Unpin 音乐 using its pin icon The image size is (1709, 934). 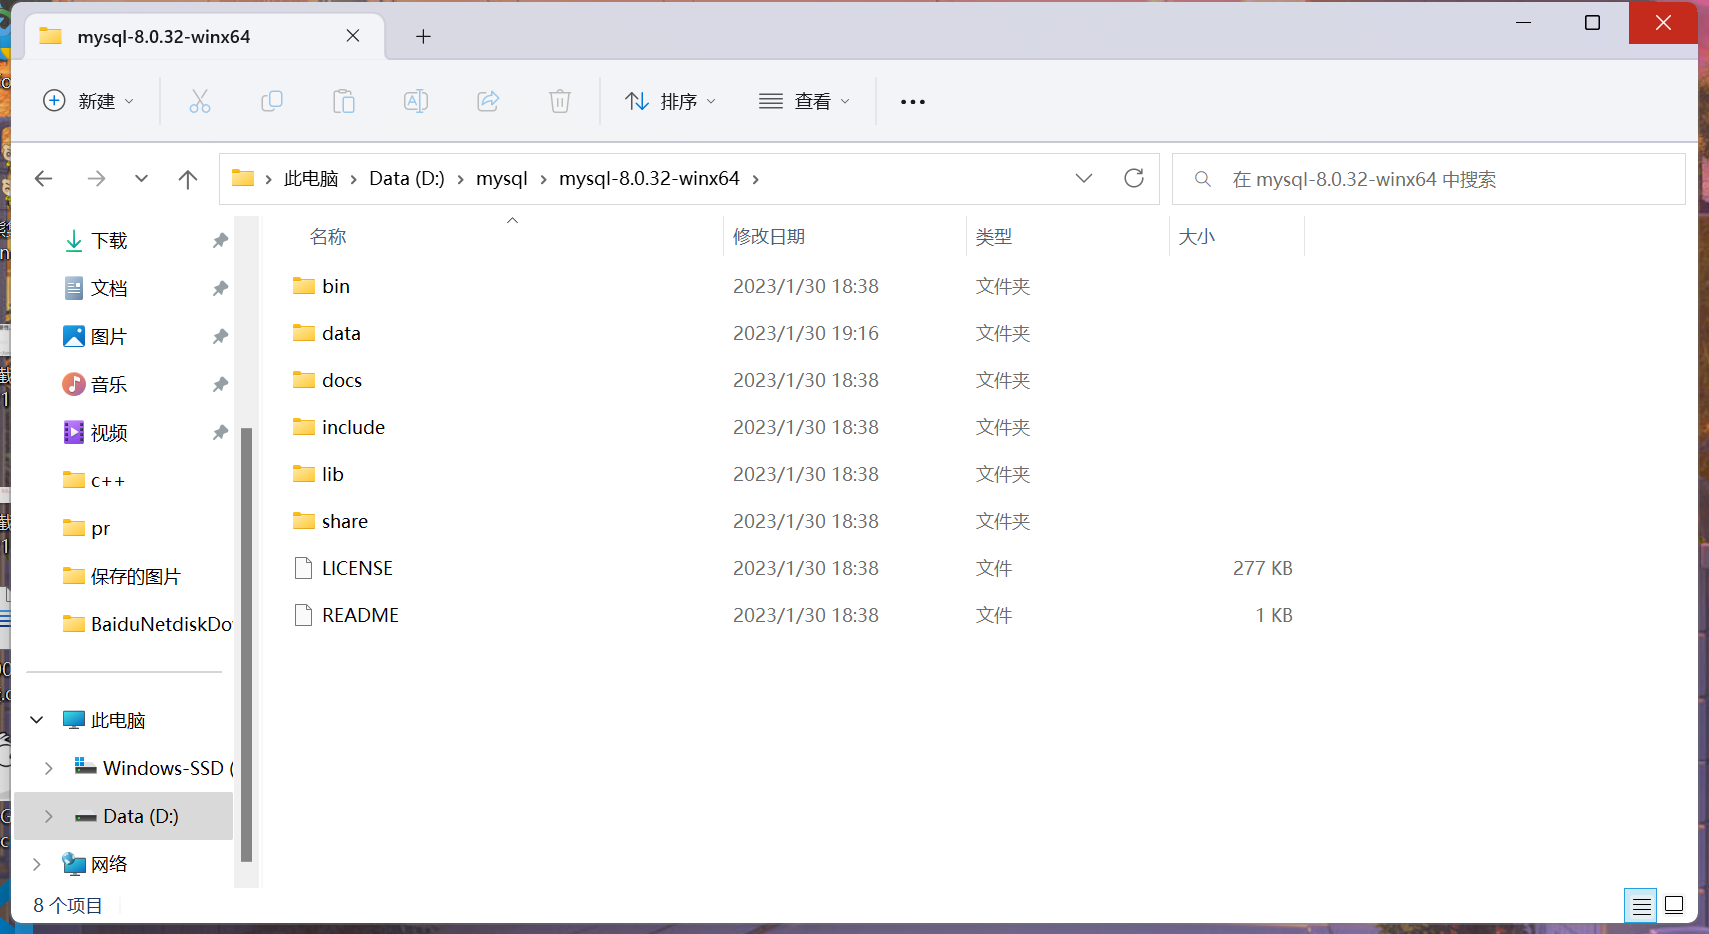220,384
